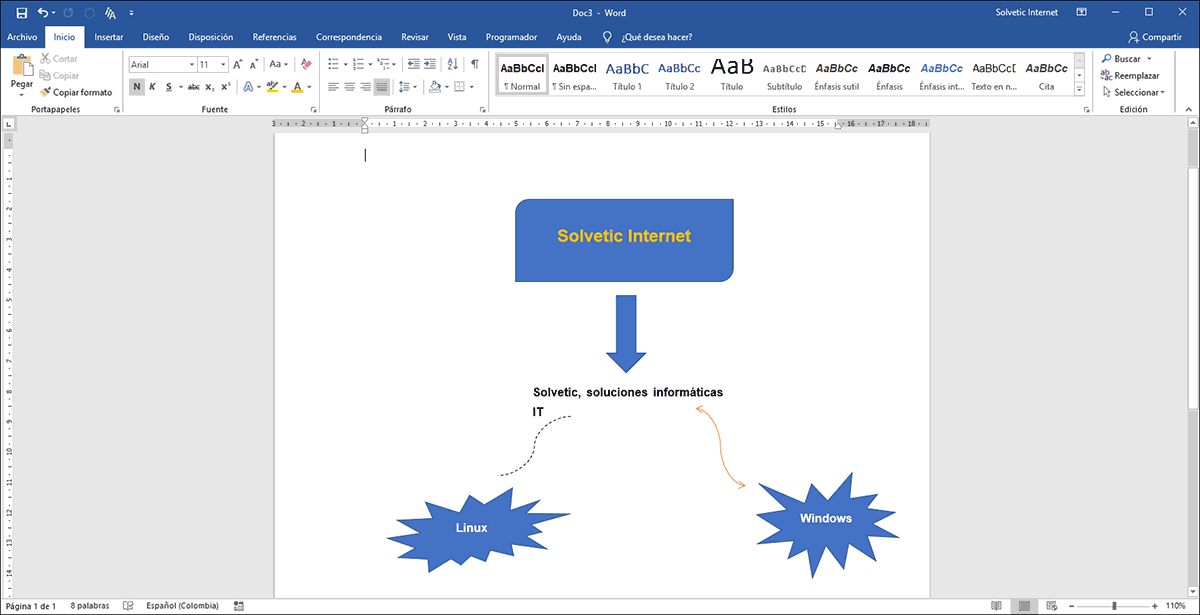Click the sort A-Z icon
The image size is (1200, 615).
tap(452, 64)
